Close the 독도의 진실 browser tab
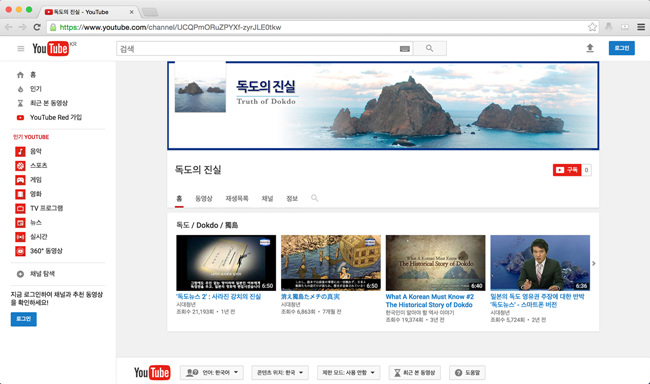Screen dimensions: 650x384 tap(131, 12)
